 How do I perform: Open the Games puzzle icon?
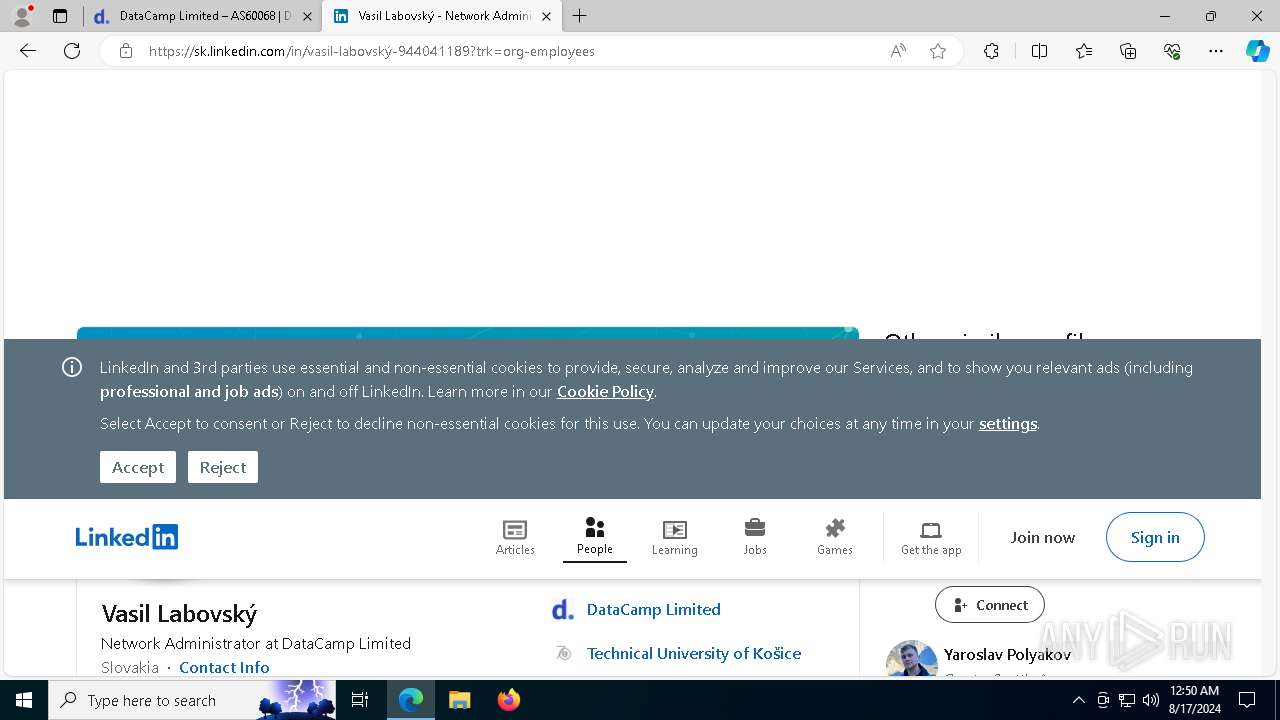[x=835, y=537]
